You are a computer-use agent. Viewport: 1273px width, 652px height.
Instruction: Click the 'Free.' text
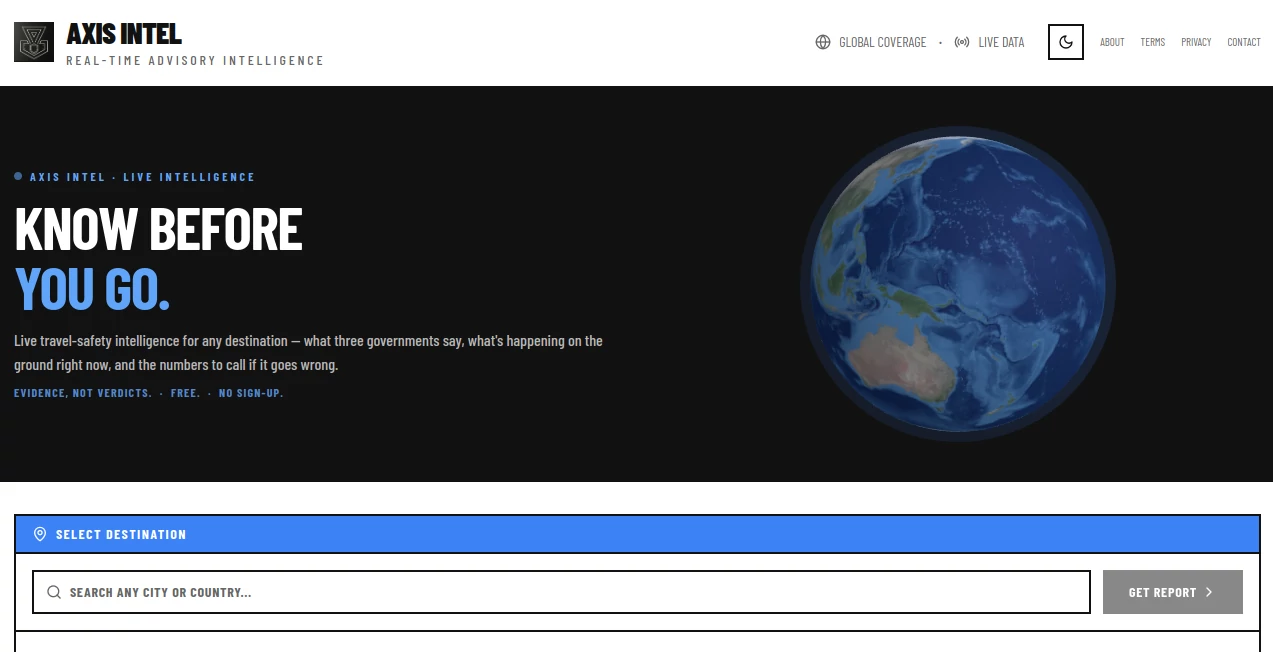click(186, 393)
